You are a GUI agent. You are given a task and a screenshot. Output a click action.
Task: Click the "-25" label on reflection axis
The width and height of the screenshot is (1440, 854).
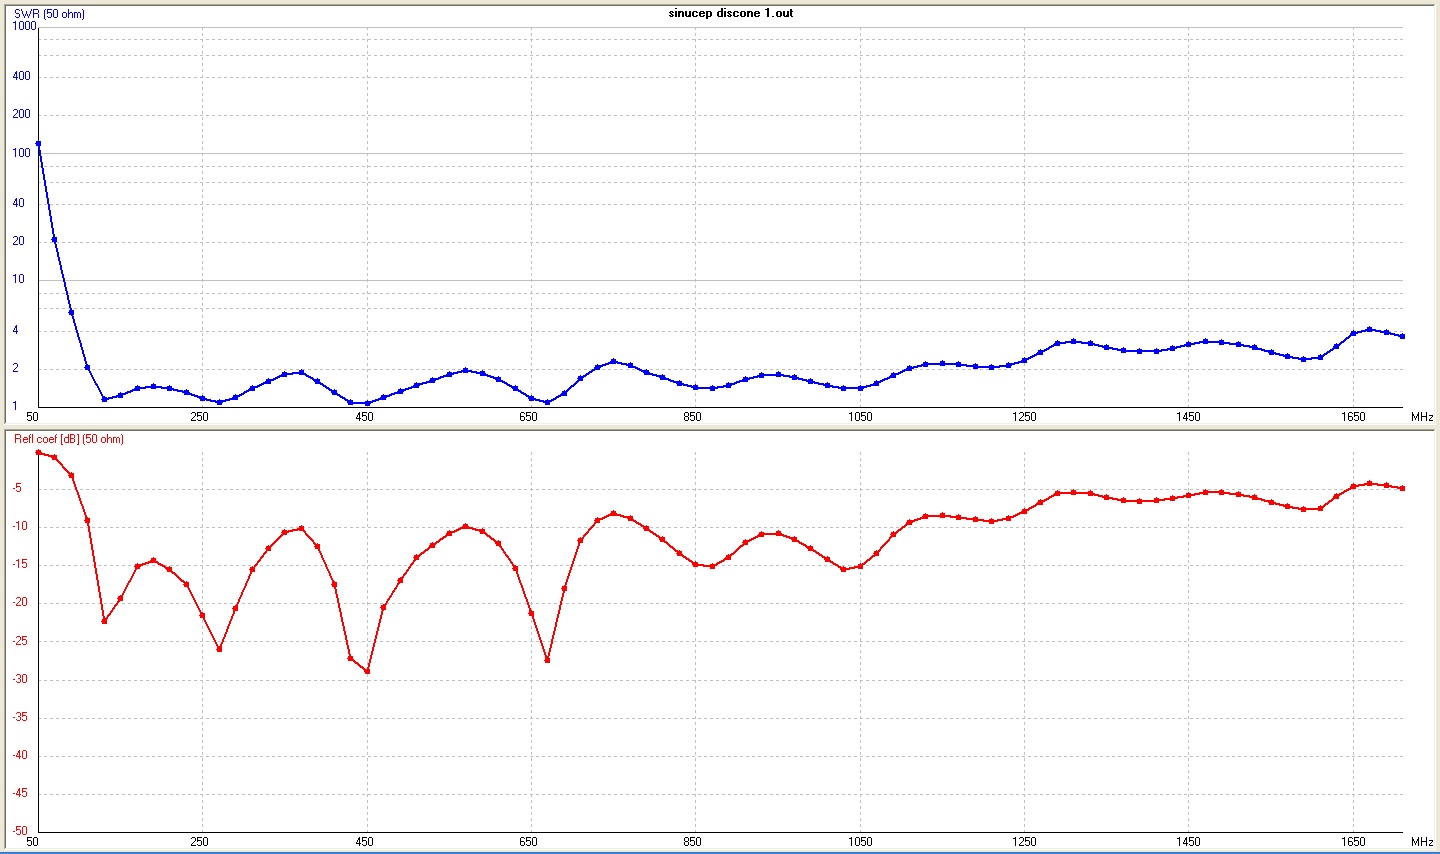(19, 641)
